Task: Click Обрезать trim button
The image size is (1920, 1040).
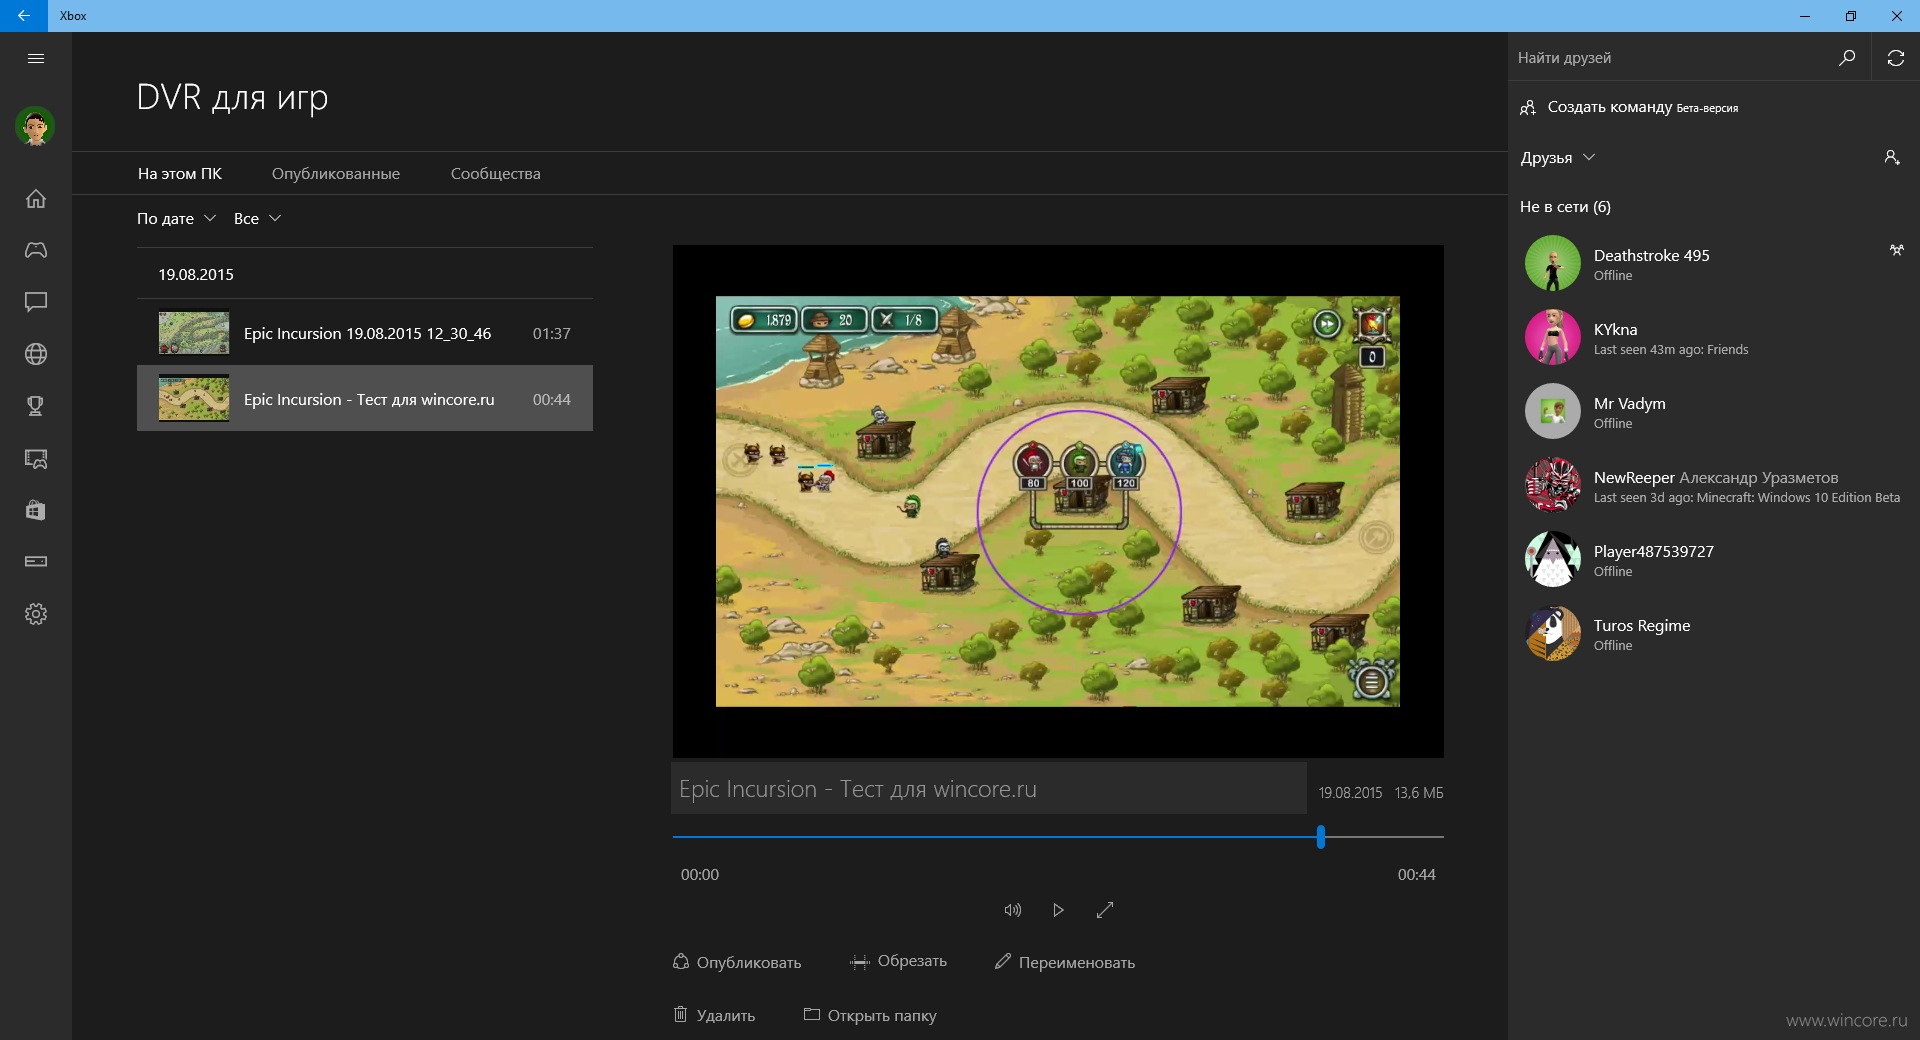Action: [898, 961]
